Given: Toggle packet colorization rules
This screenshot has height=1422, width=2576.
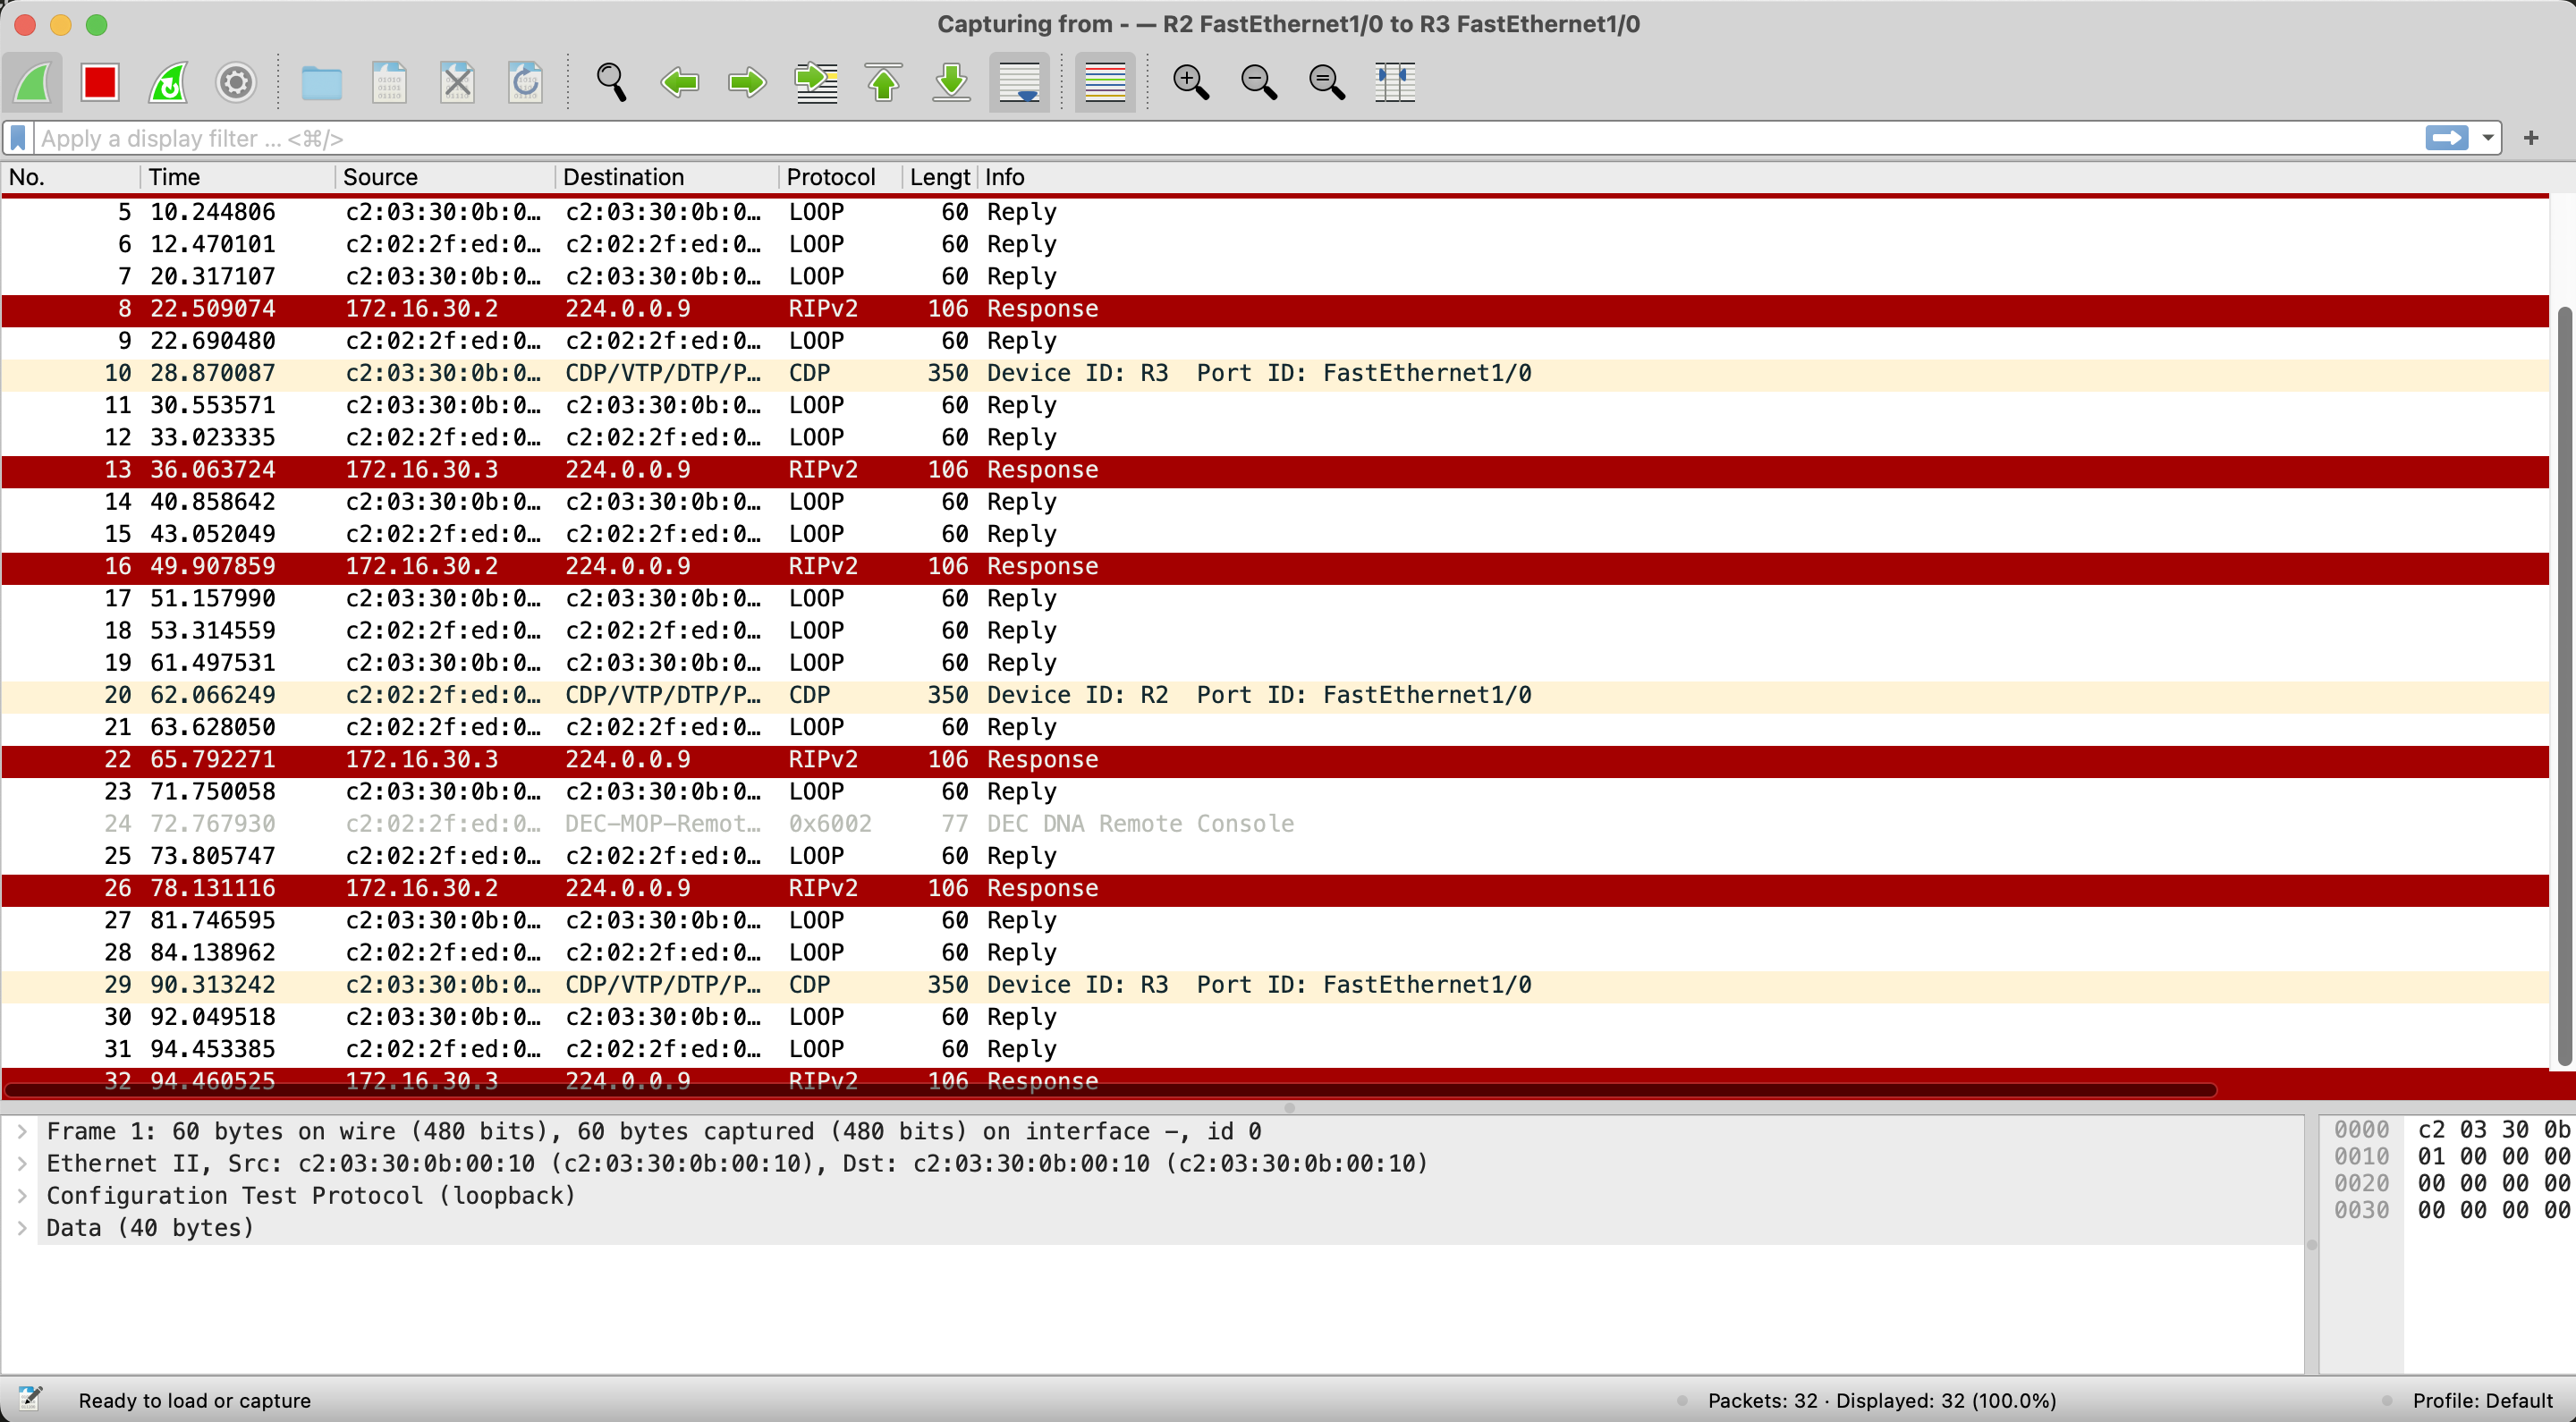Looking at the screenshot, I should (x=1105, y=82).
